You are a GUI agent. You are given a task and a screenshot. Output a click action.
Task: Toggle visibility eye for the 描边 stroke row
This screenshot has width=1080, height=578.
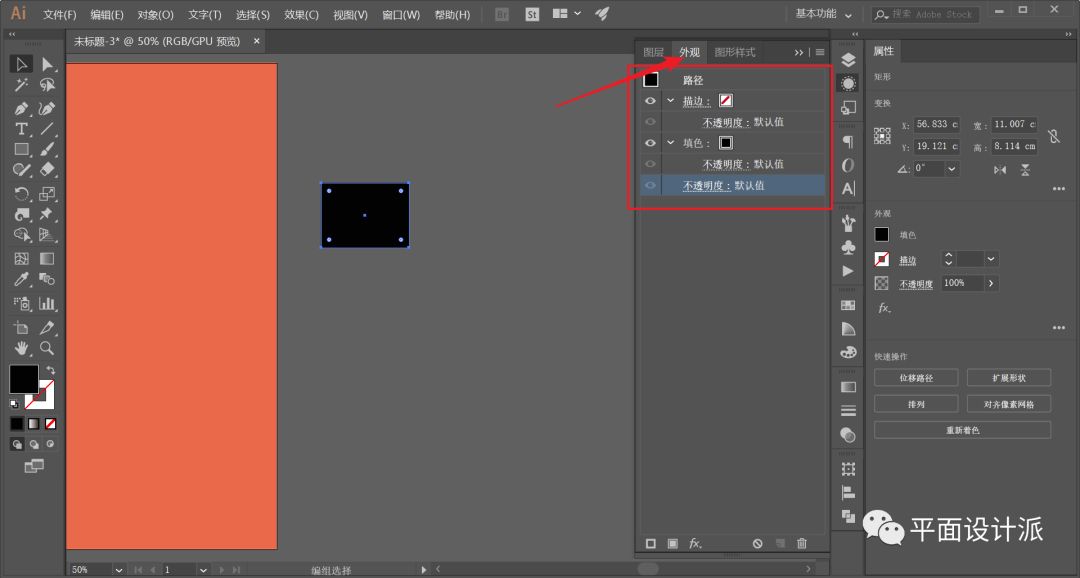coord(650,101)
